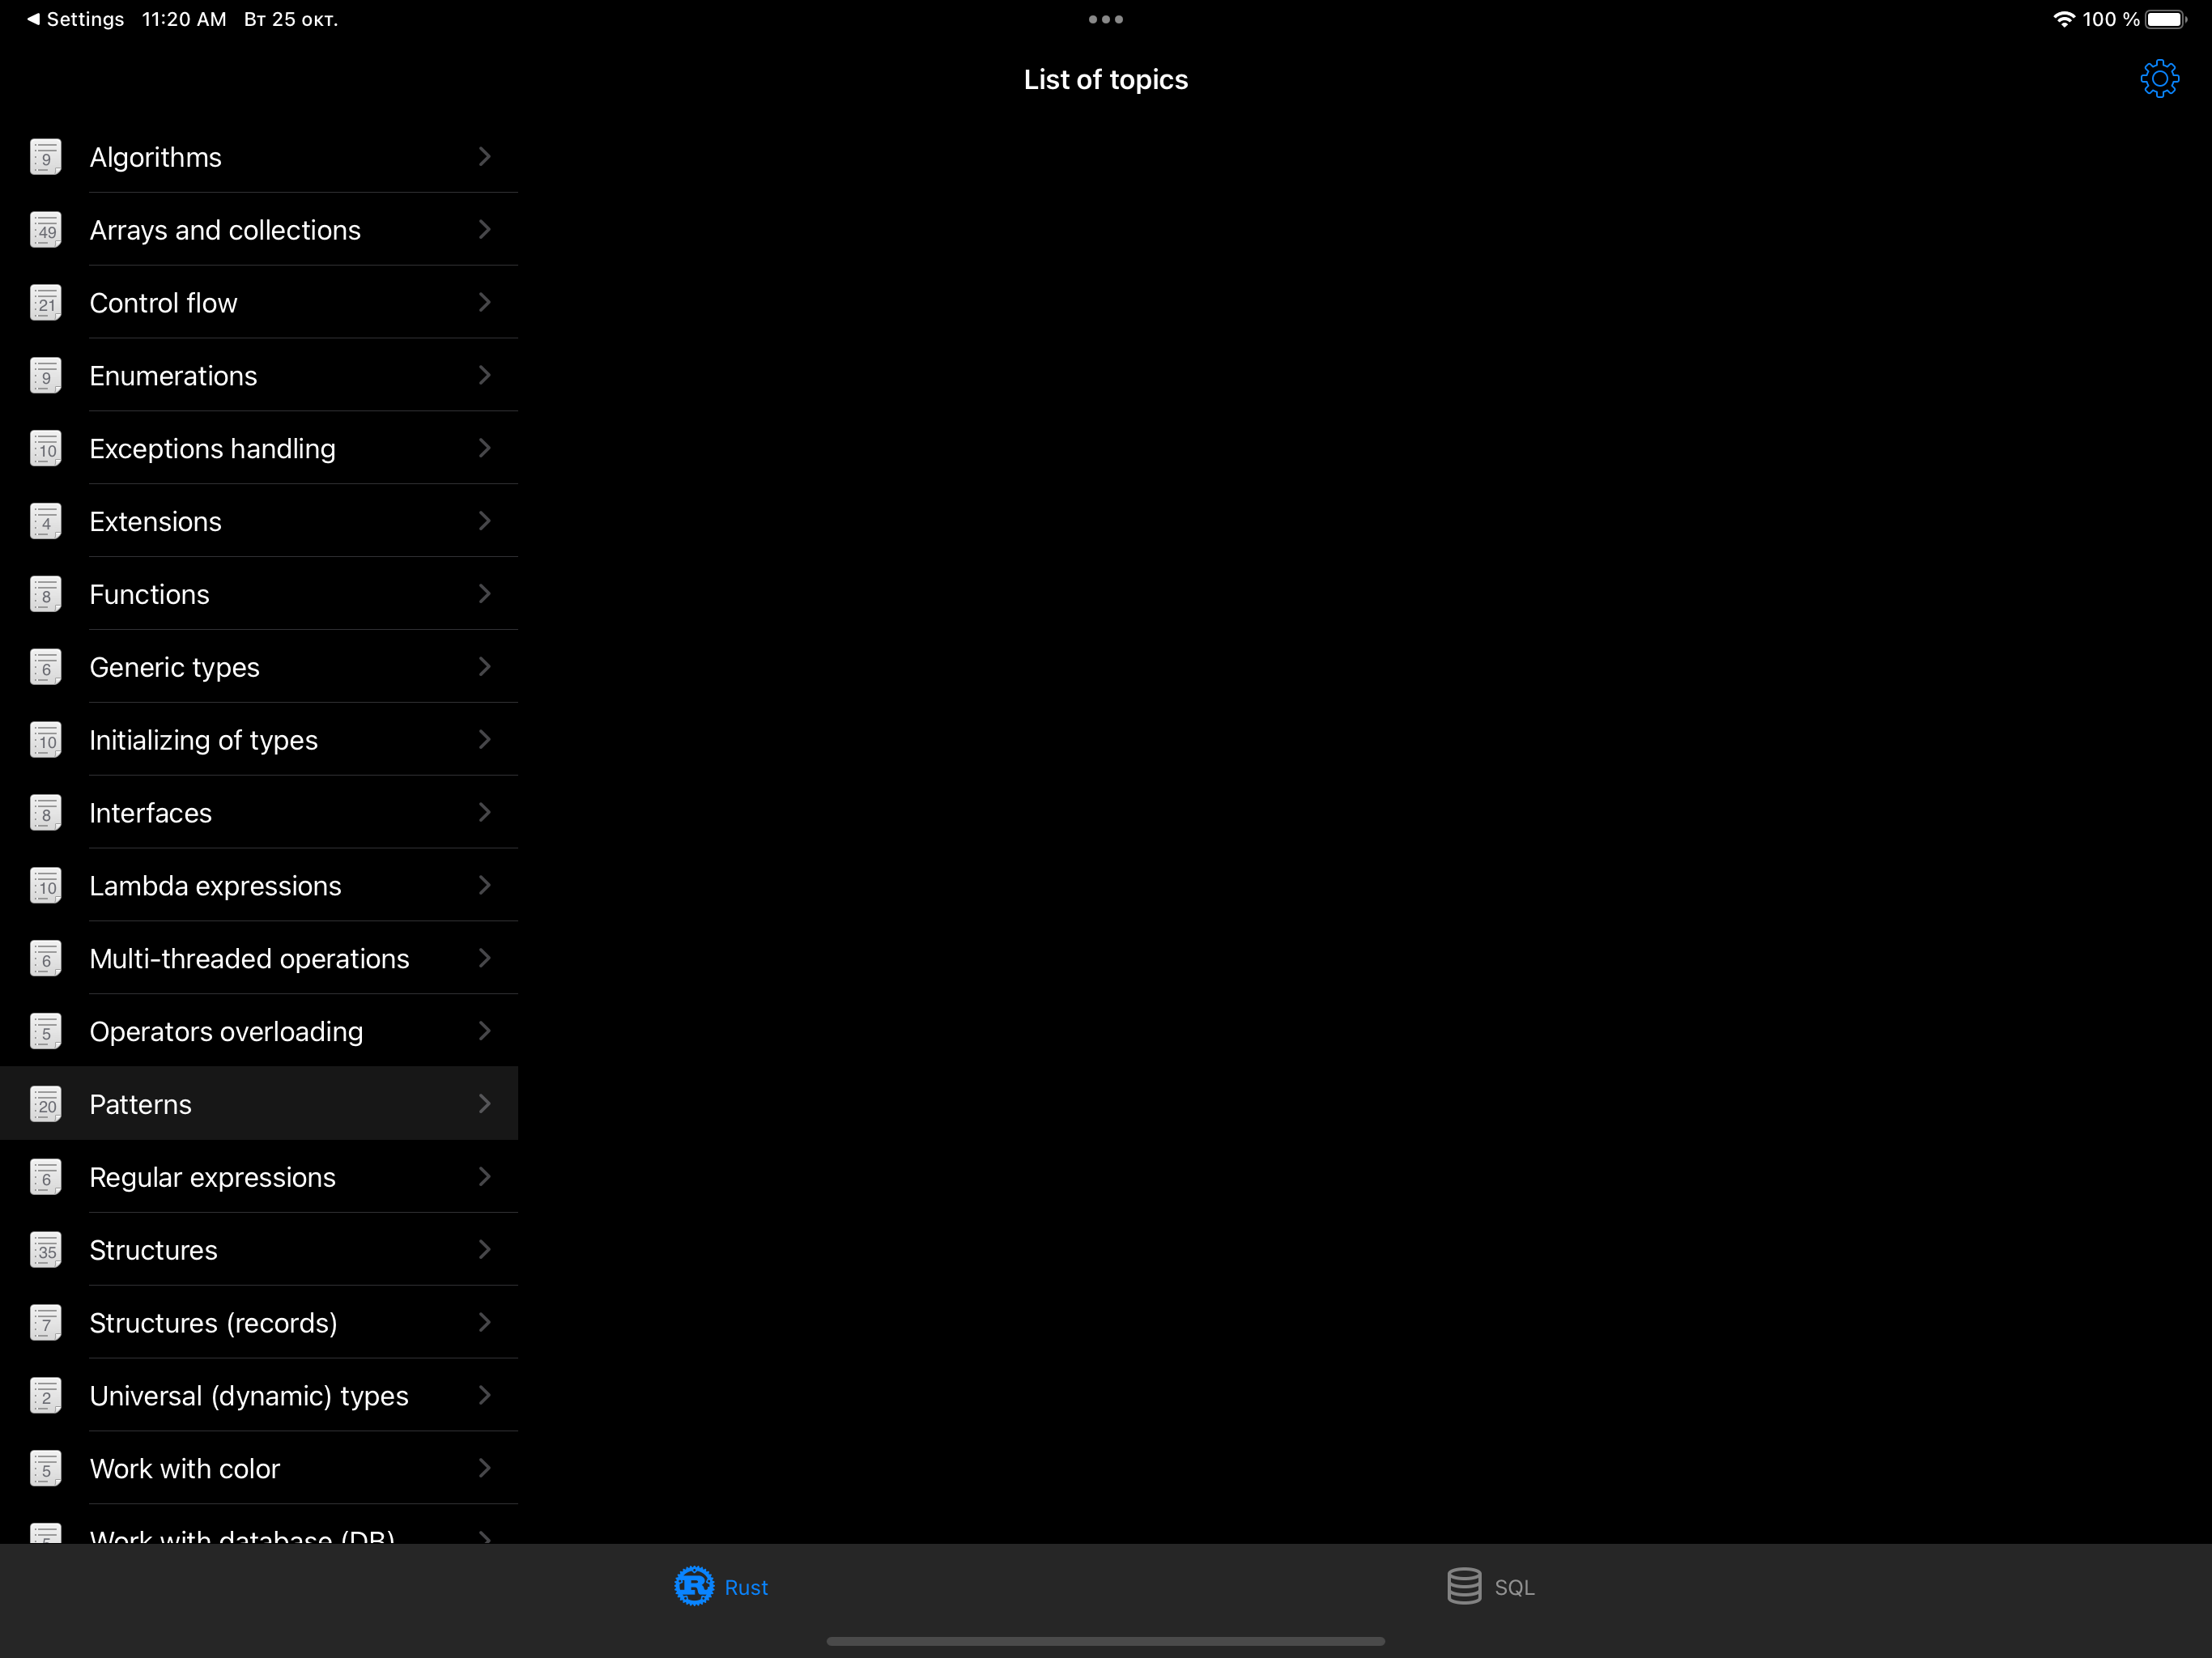
Task: Expand Arrays and collections chevron
Action: point(485,229)
